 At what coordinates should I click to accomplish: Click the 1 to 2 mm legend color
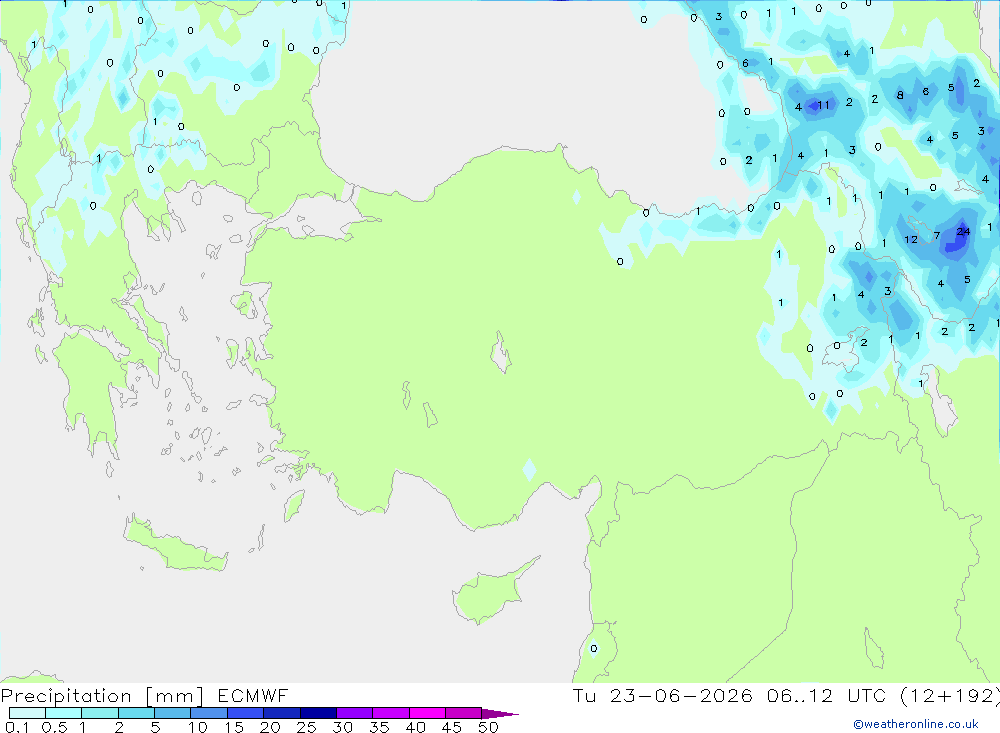click(100, 713)
